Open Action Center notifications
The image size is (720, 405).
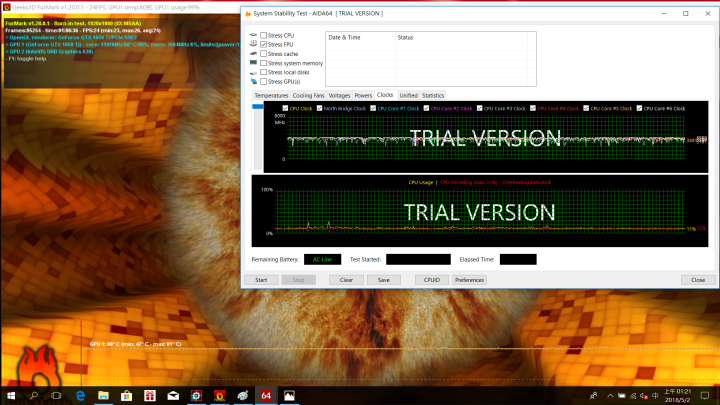705,395
